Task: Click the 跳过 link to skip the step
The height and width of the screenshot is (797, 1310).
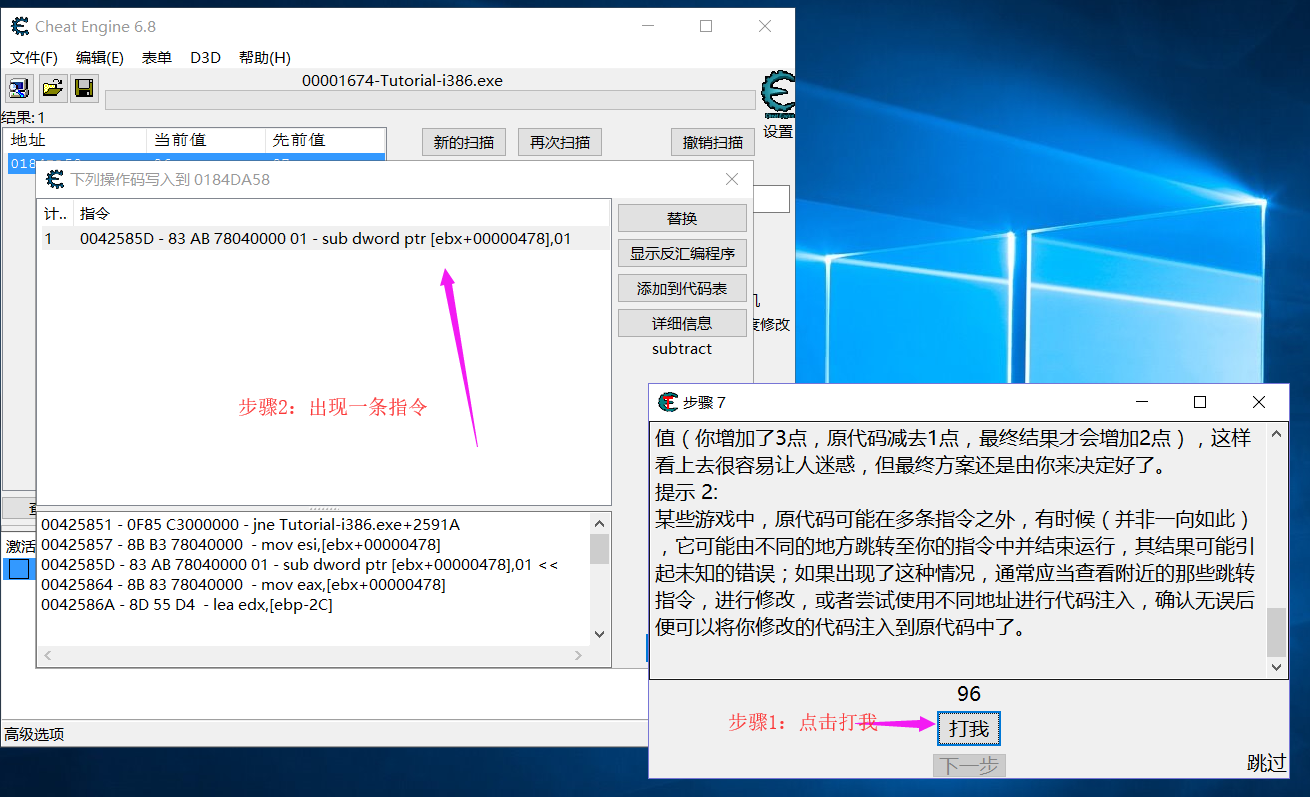Action: click(1267, 763)
